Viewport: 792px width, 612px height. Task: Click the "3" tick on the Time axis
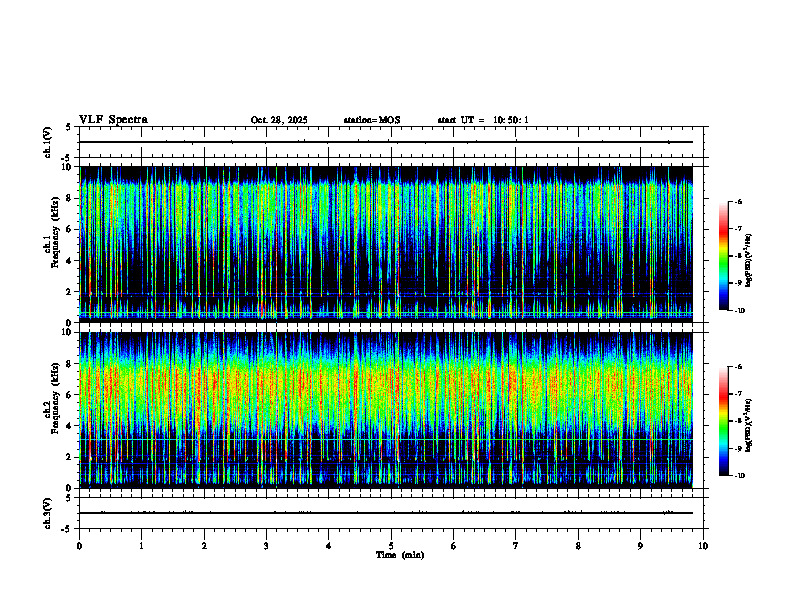tap(266, 546)
